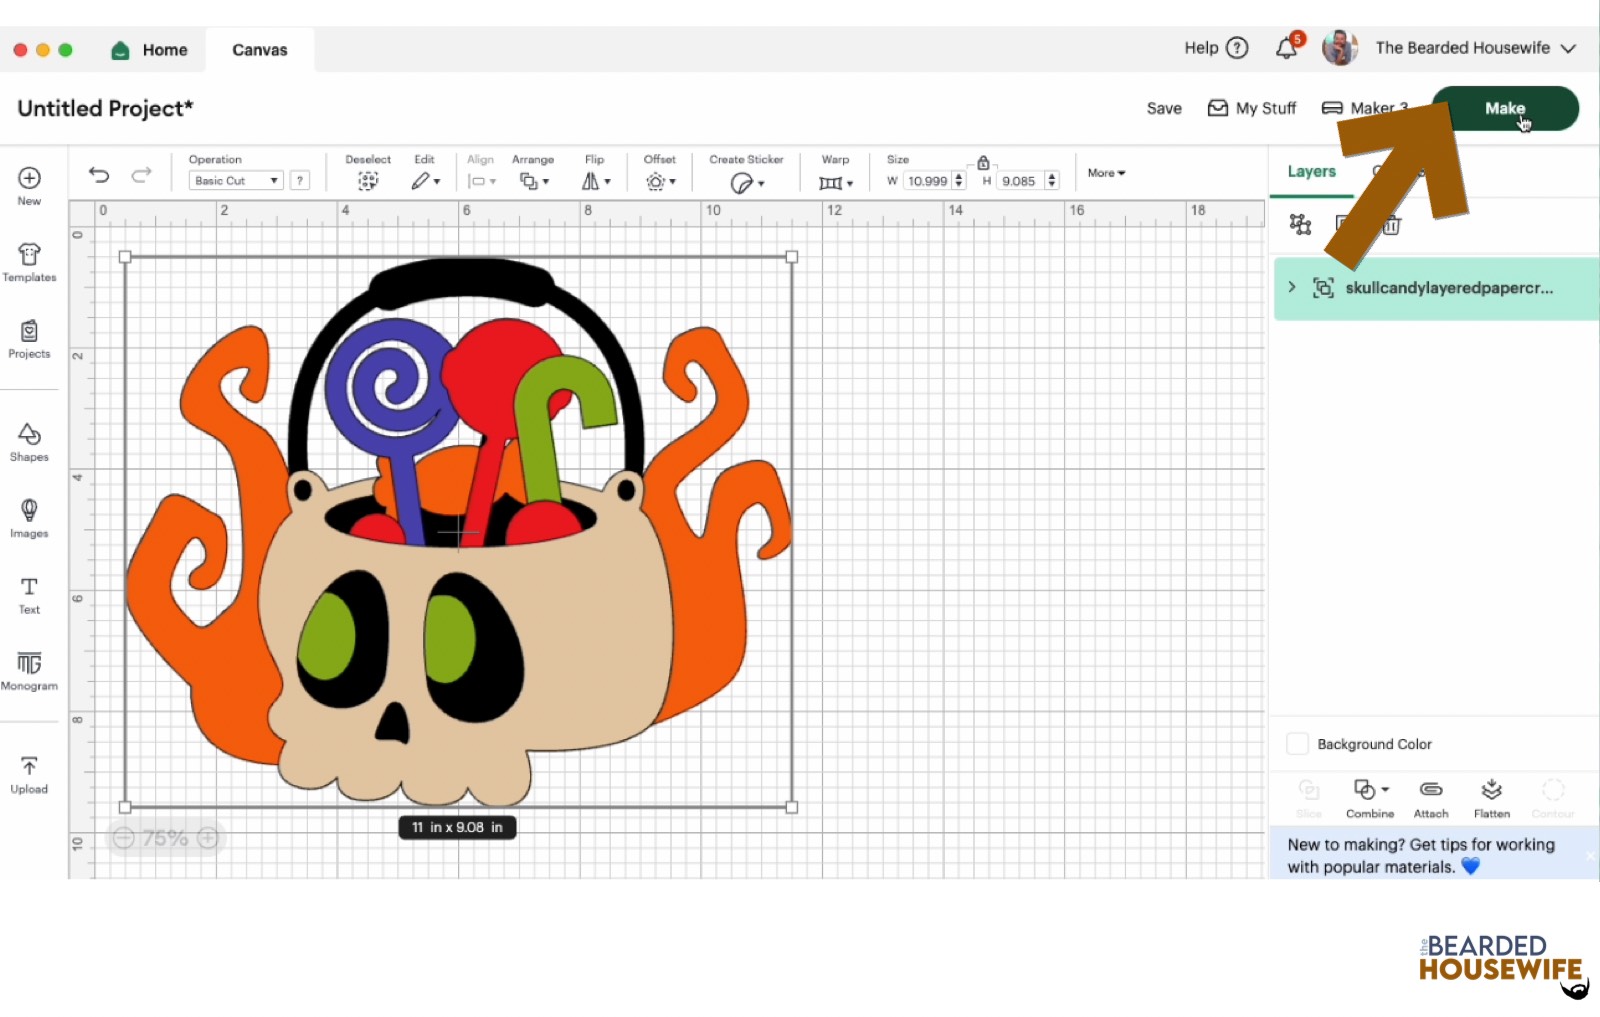This screenshot has width=1600, height=1017.
Task: Open the Basic Cut operation dropdown
Action: click(236, 181)
